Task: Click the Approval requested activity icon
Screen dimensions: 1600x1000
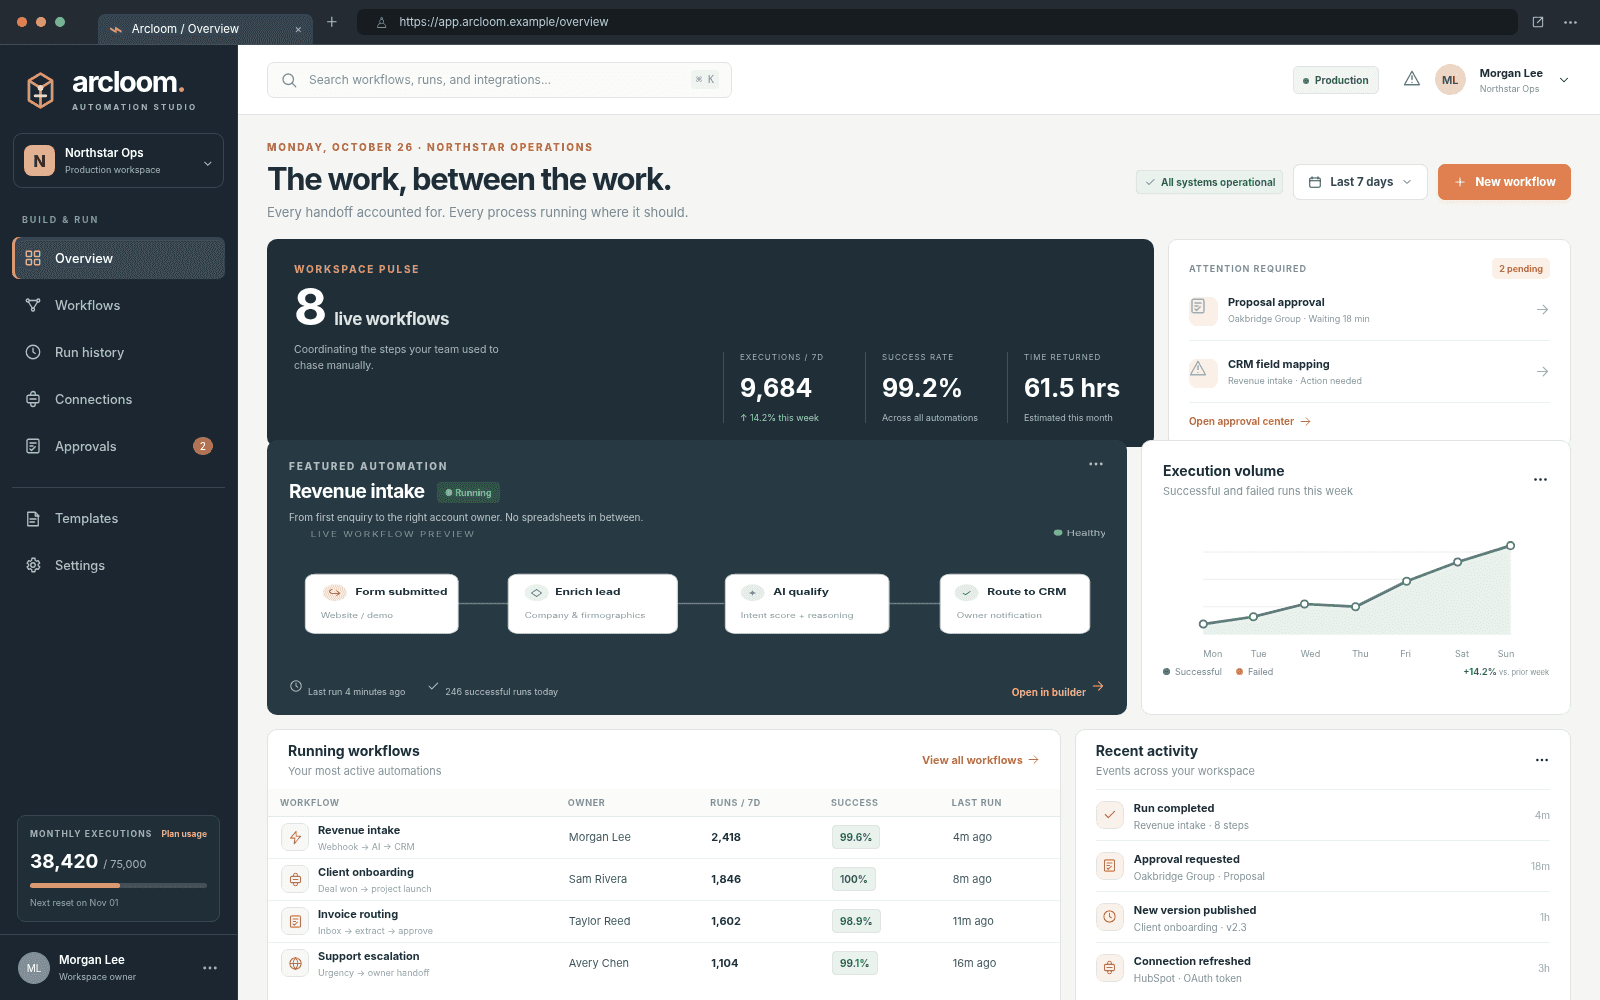Action: coord(1110,866)
